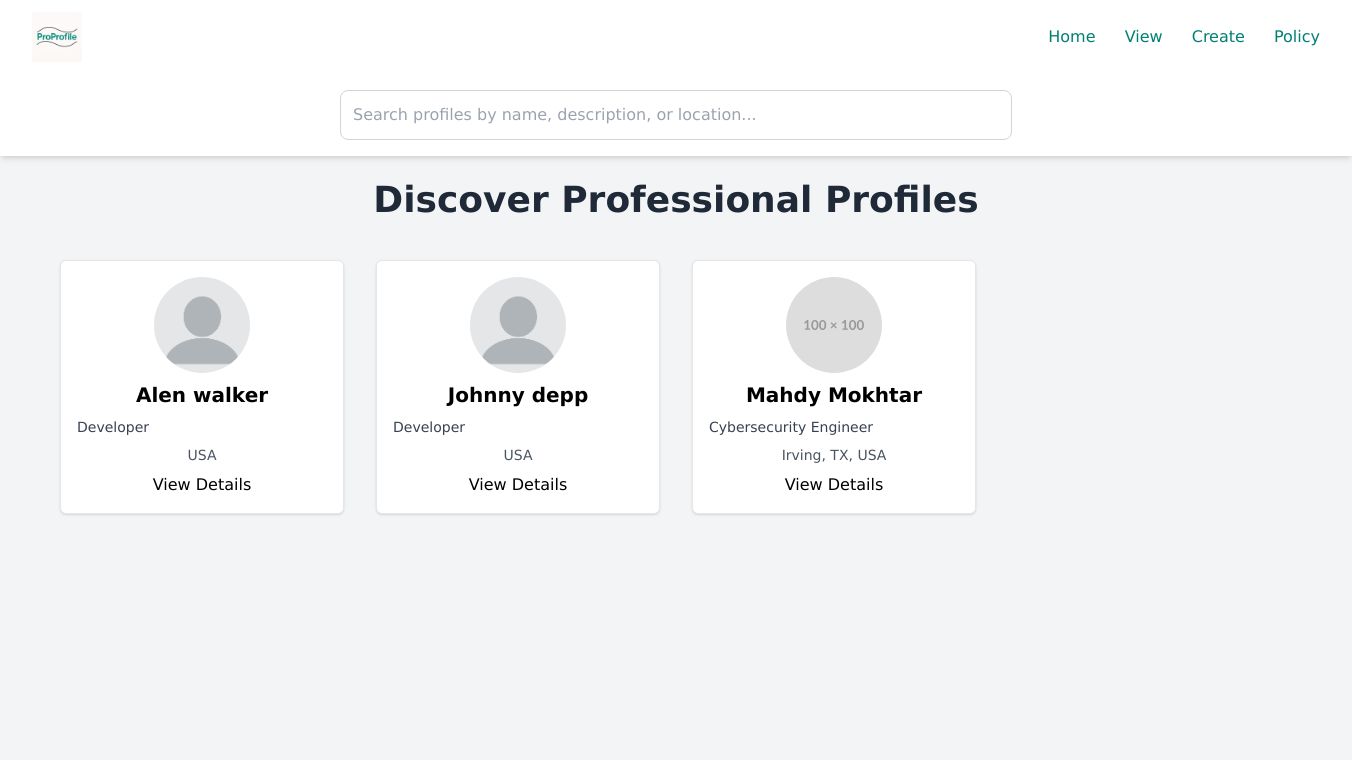Click the Cybersecurity Engineer description text
The width and height of the screenshot is (1352, 760).
(x=791, y=428)
